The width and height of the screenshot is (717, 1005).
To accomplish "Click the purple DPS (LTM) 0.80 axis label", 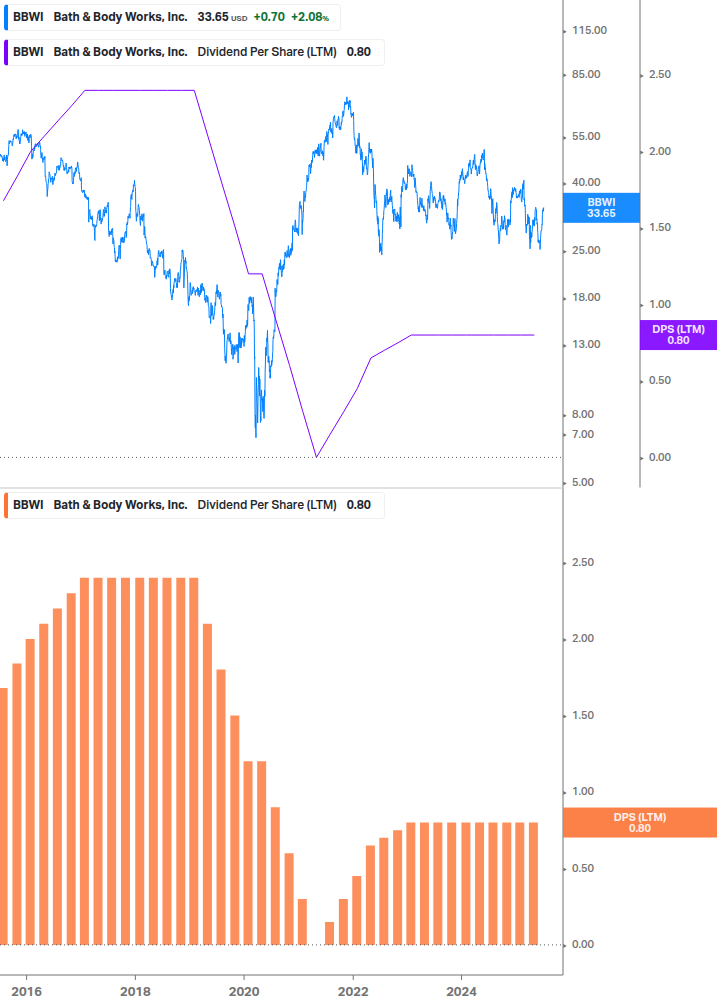I will tap(678, 335).
